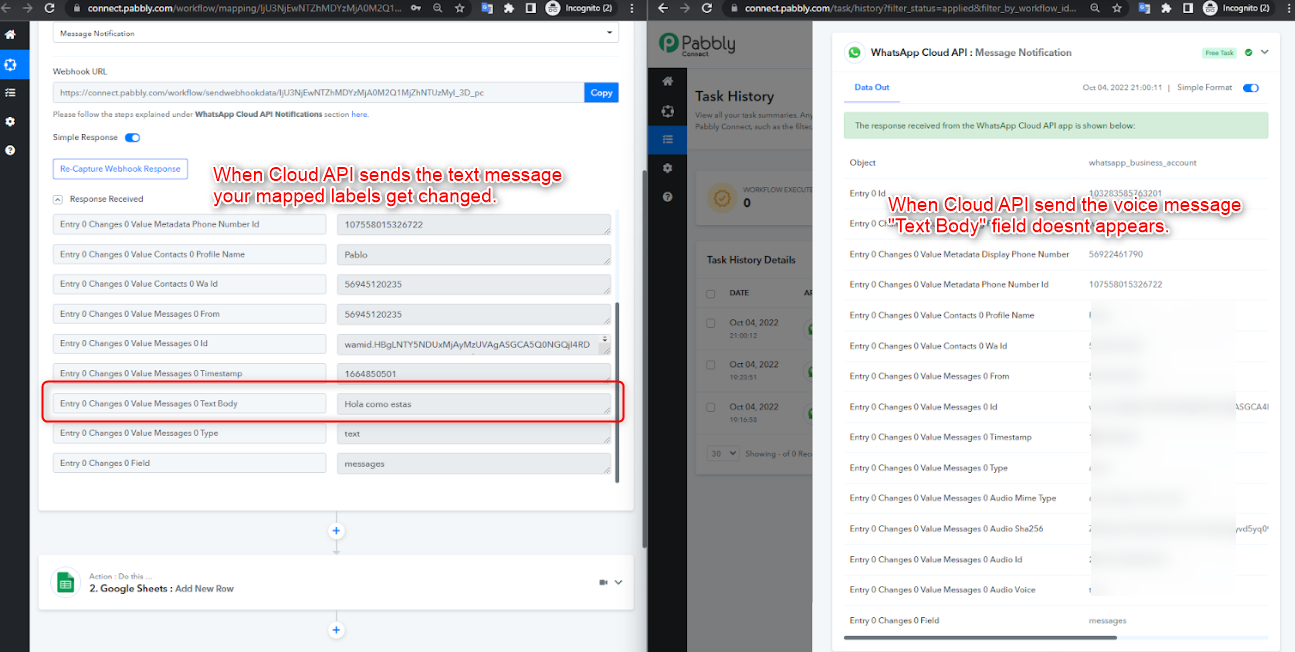Go back in the right browser window

662,8
